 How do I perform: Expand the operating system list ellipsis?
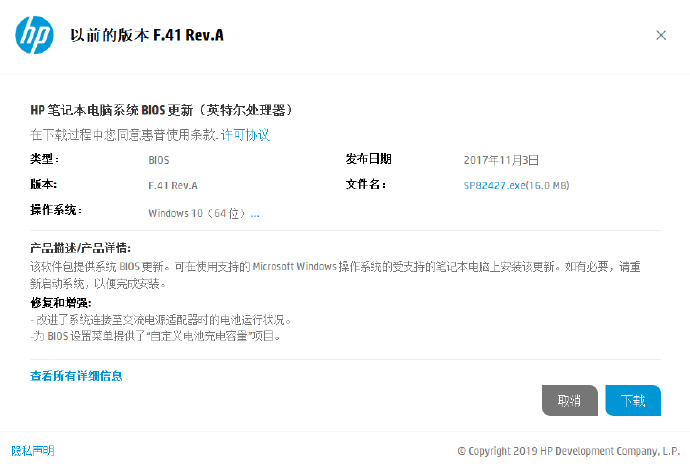[255, 214]
